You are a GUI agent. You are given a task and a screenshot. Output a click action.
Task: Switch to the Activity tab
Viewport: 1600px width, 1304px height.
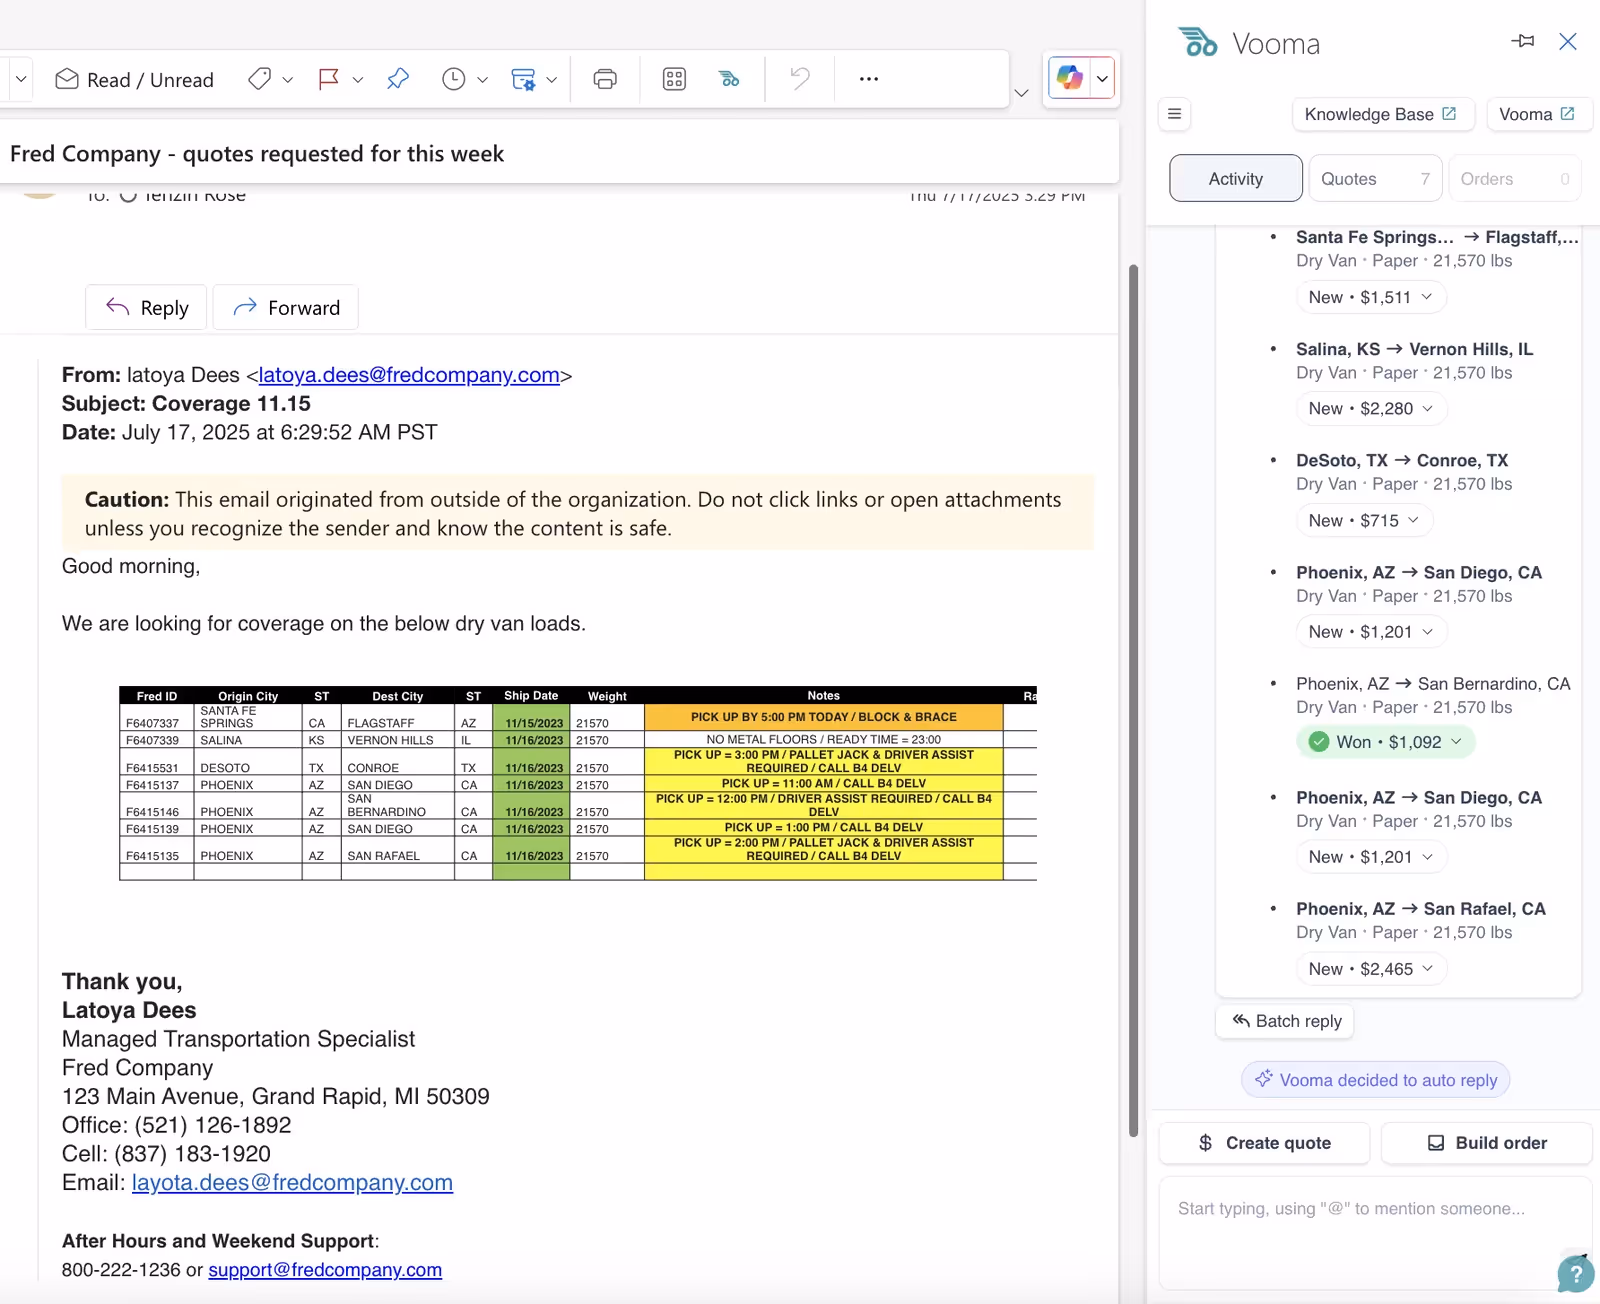pyautogui.click(x=1236, y=179)
